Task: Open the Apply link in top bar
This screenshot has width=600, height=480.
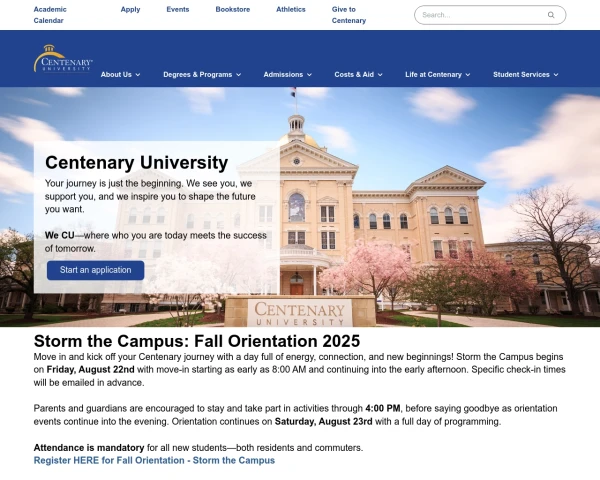Action: [130, 10]
